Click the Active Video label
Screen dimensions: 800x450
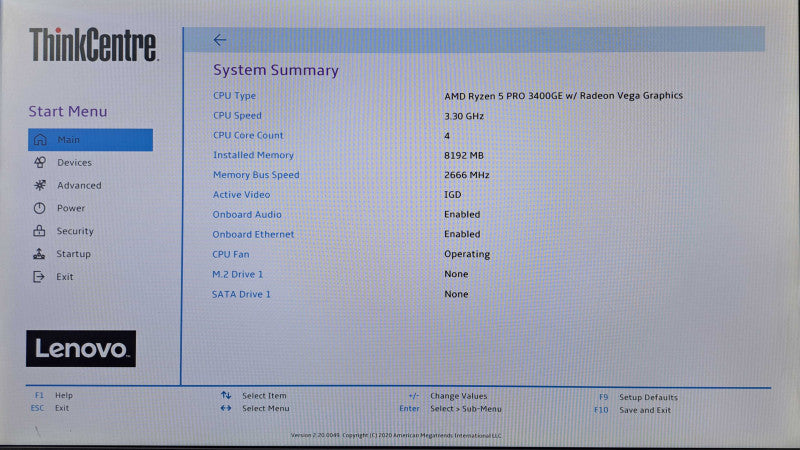[x=241, y=194]
